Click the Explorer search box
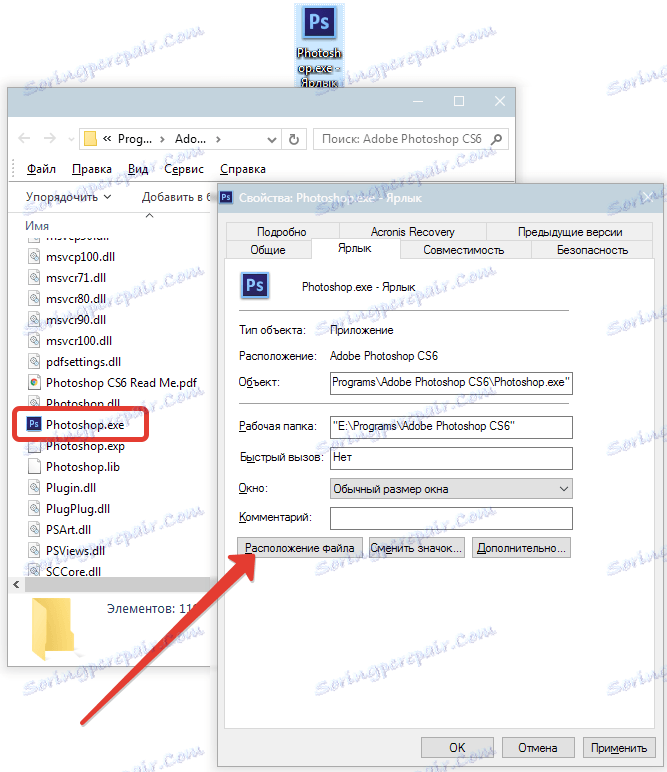667x772 pixels. [411, 139]
